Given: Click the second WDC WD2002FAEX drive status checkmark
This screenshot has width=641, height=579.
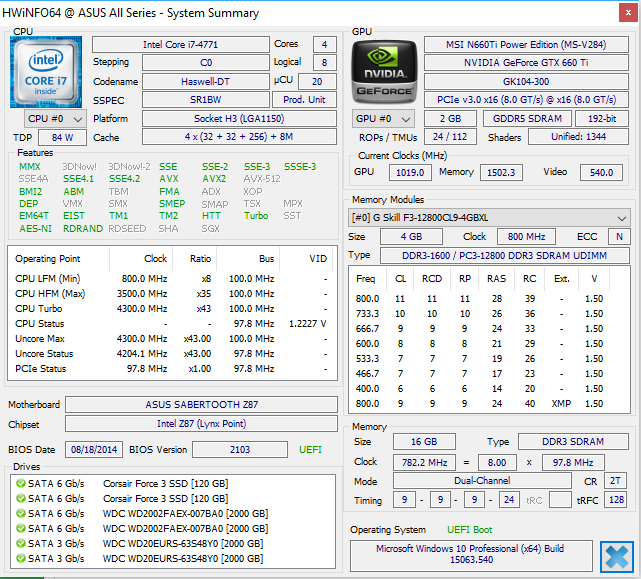Looking at the screenshot, I should click(x=20, y=528).
